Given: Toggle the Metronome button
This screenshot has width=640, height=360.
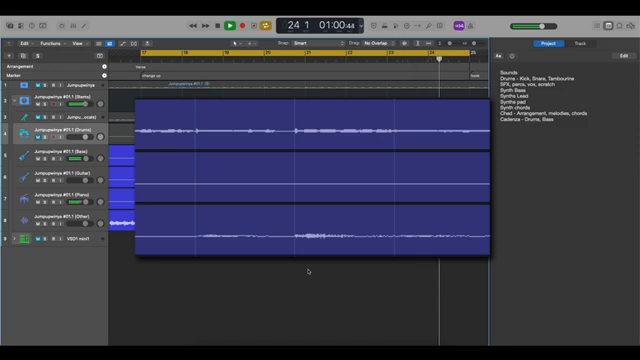Looking at the screenshot, I should (x=470, y=26).
